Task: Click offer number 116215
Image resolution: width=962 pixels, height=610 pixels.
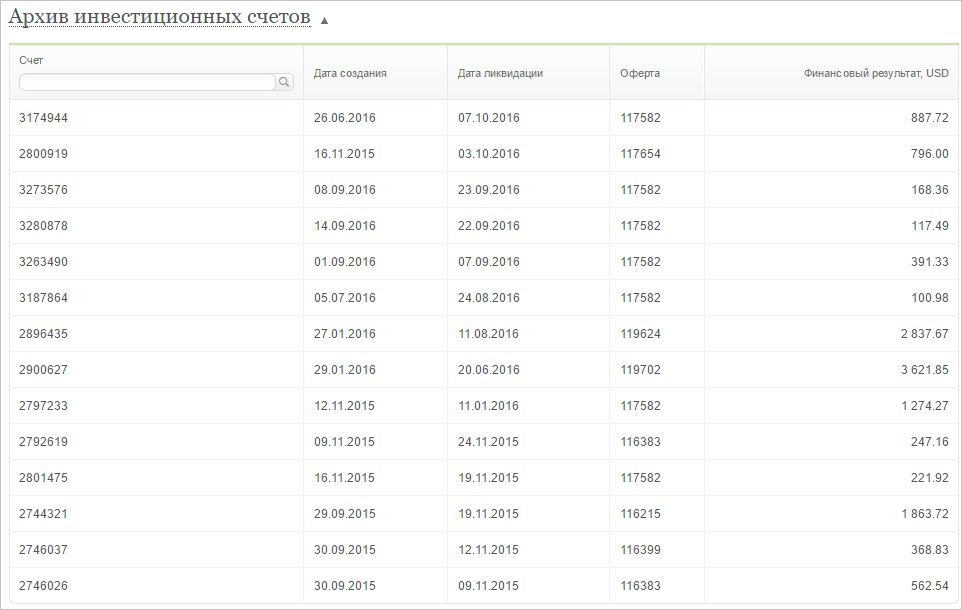Action: click(x=640, y=514)
